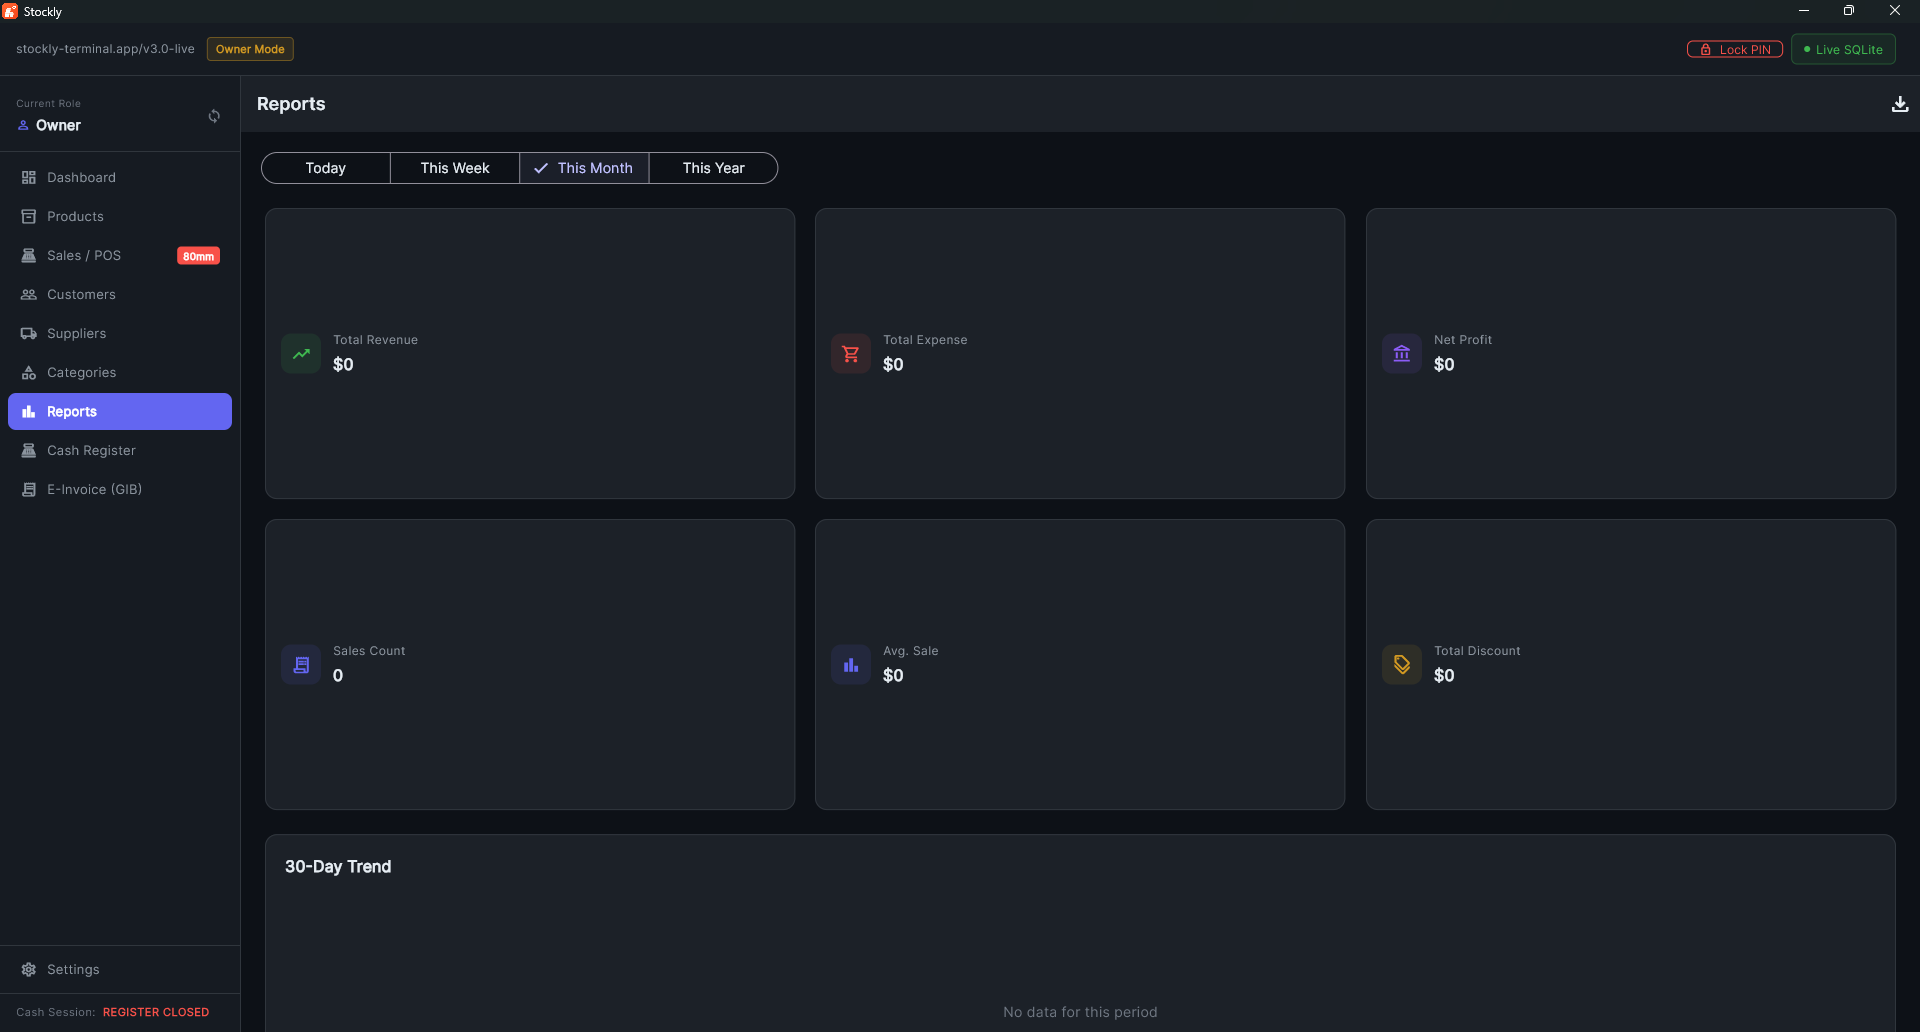Click the Cash Register sidebar icon
The width and height of the screenshot is (1920, 1032).
(x=29, y=450)
